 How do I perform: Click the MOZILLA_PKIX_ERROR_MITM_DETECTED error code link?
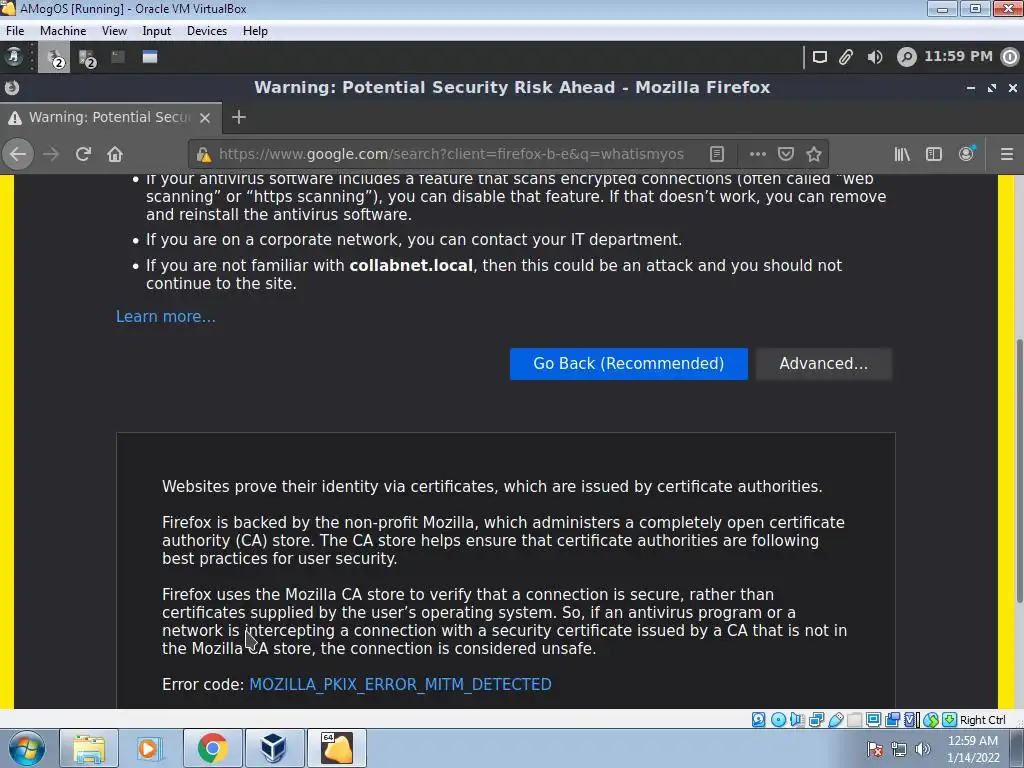pos(400,684)
